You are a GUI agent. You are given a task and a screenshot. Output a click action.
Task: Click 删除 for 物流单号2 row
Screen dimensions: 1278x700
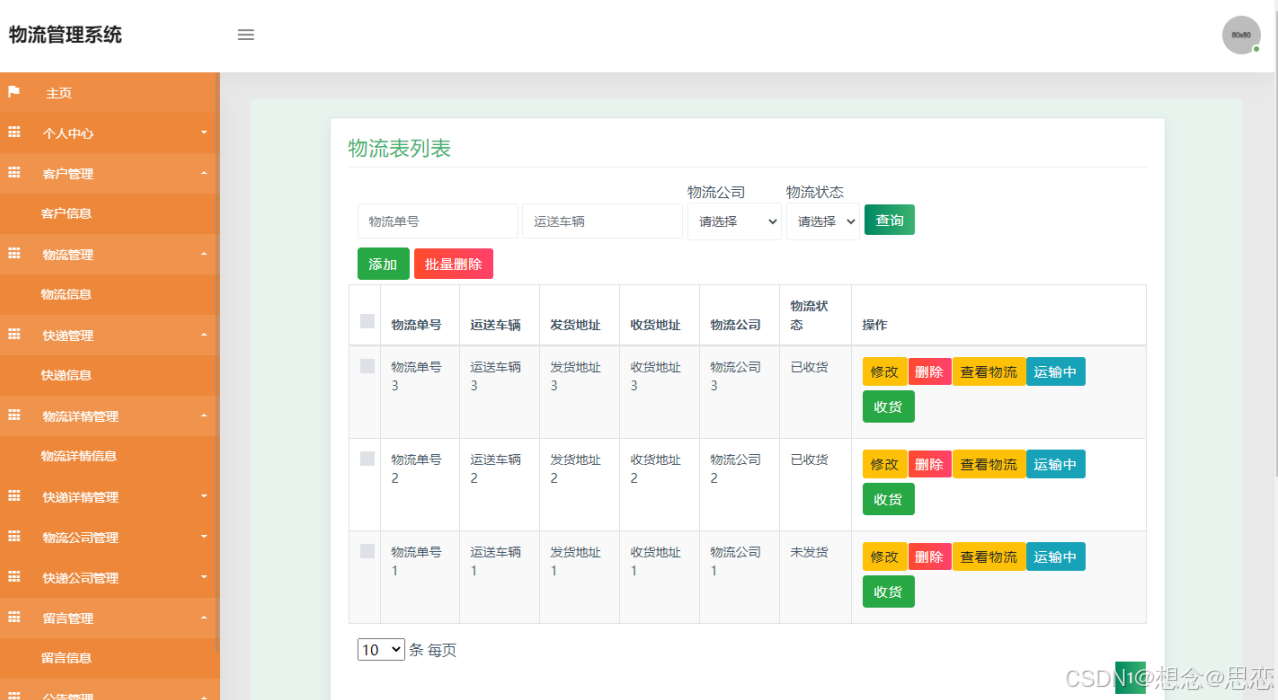click(x=930, y=464)
